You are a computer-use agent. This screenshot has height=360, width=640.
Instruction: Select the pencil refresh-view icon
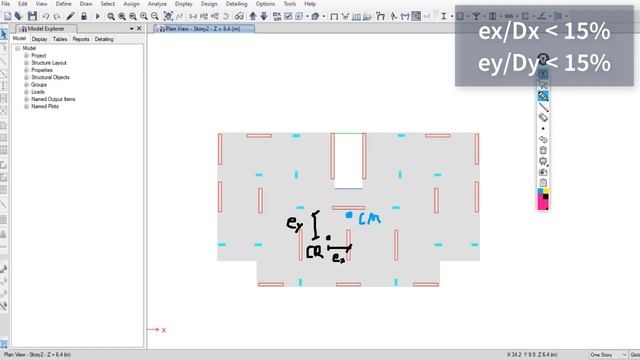point(71,16)
